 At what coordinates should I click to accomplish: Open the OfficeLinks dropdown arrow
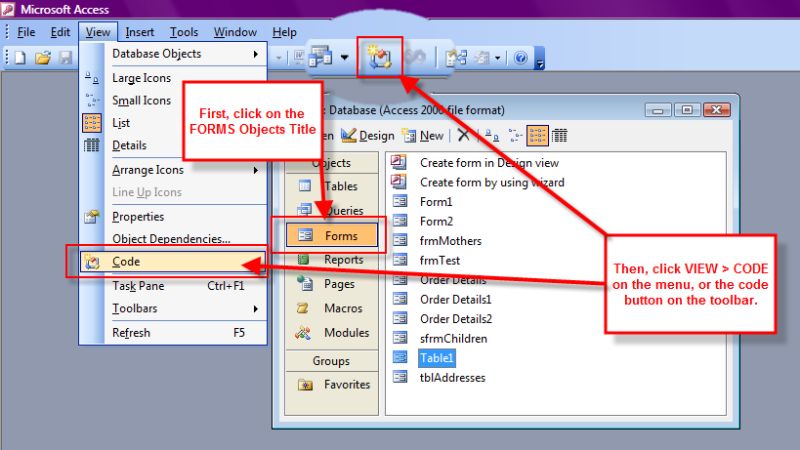[x=345, y=57]
